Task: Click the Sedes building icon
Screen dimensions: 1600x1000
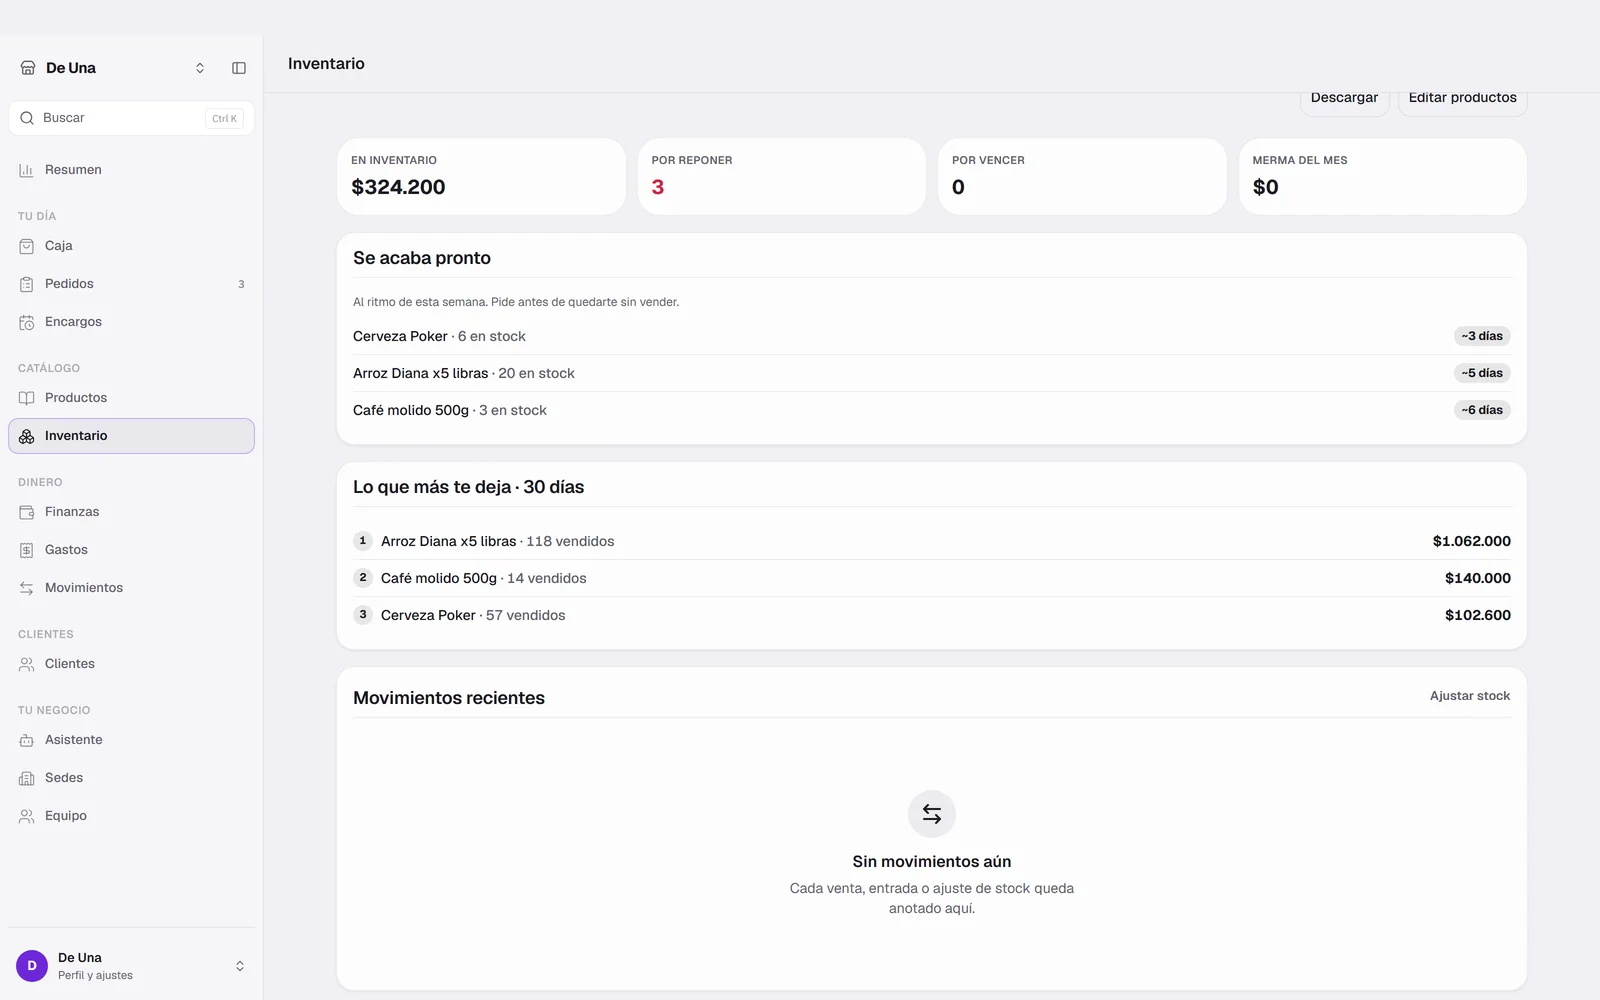Action: click(27, 778)
